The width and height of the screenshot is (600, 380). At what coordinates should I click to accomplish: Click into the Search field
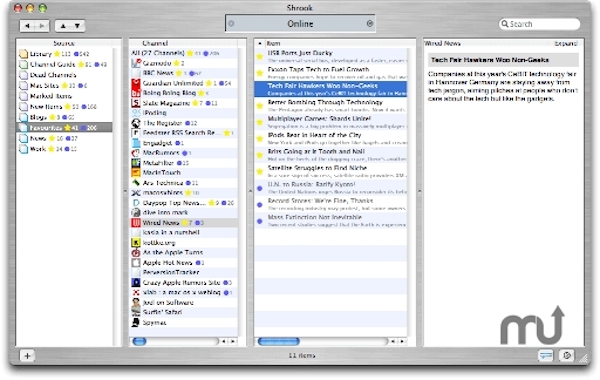tap(540, 24)
